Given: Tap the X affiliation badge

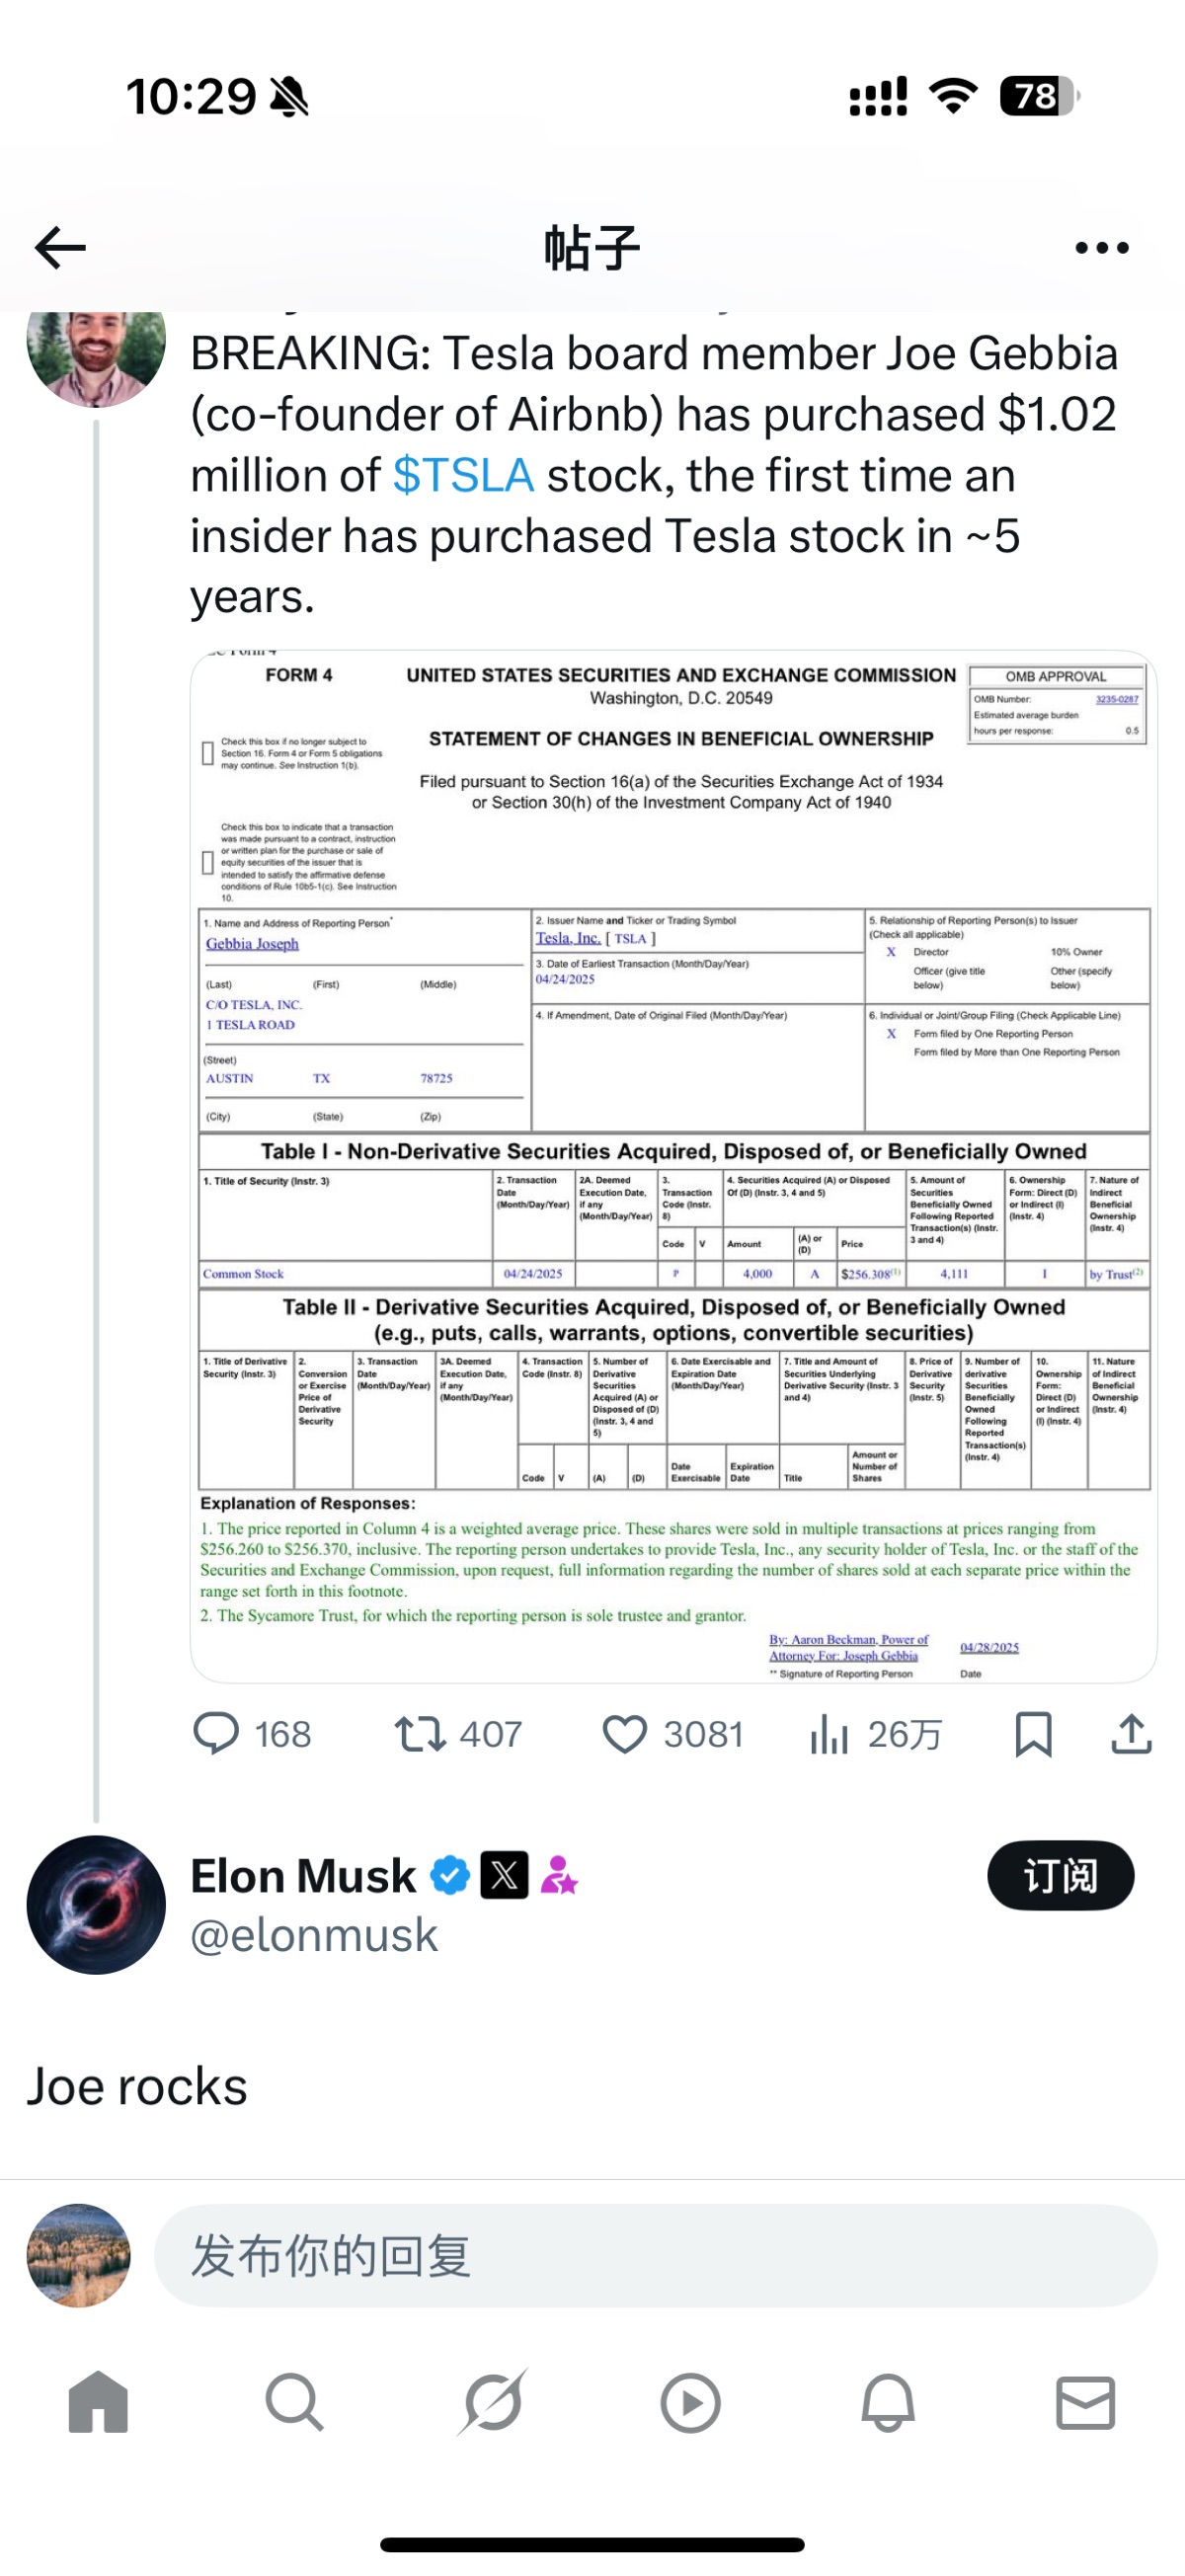Looking at the screenshot, I should point(504,1876).
